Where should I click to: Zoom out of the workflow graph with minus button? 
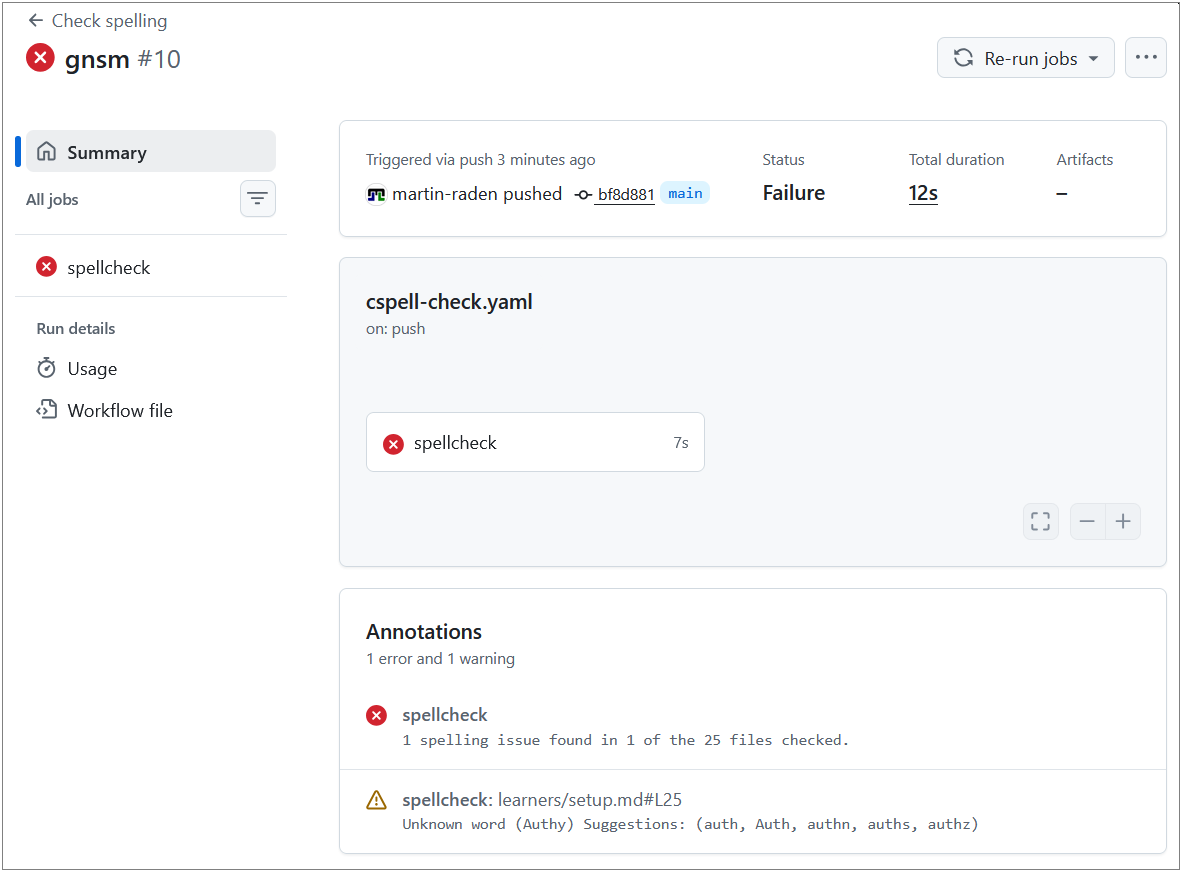click(1087, 521)
